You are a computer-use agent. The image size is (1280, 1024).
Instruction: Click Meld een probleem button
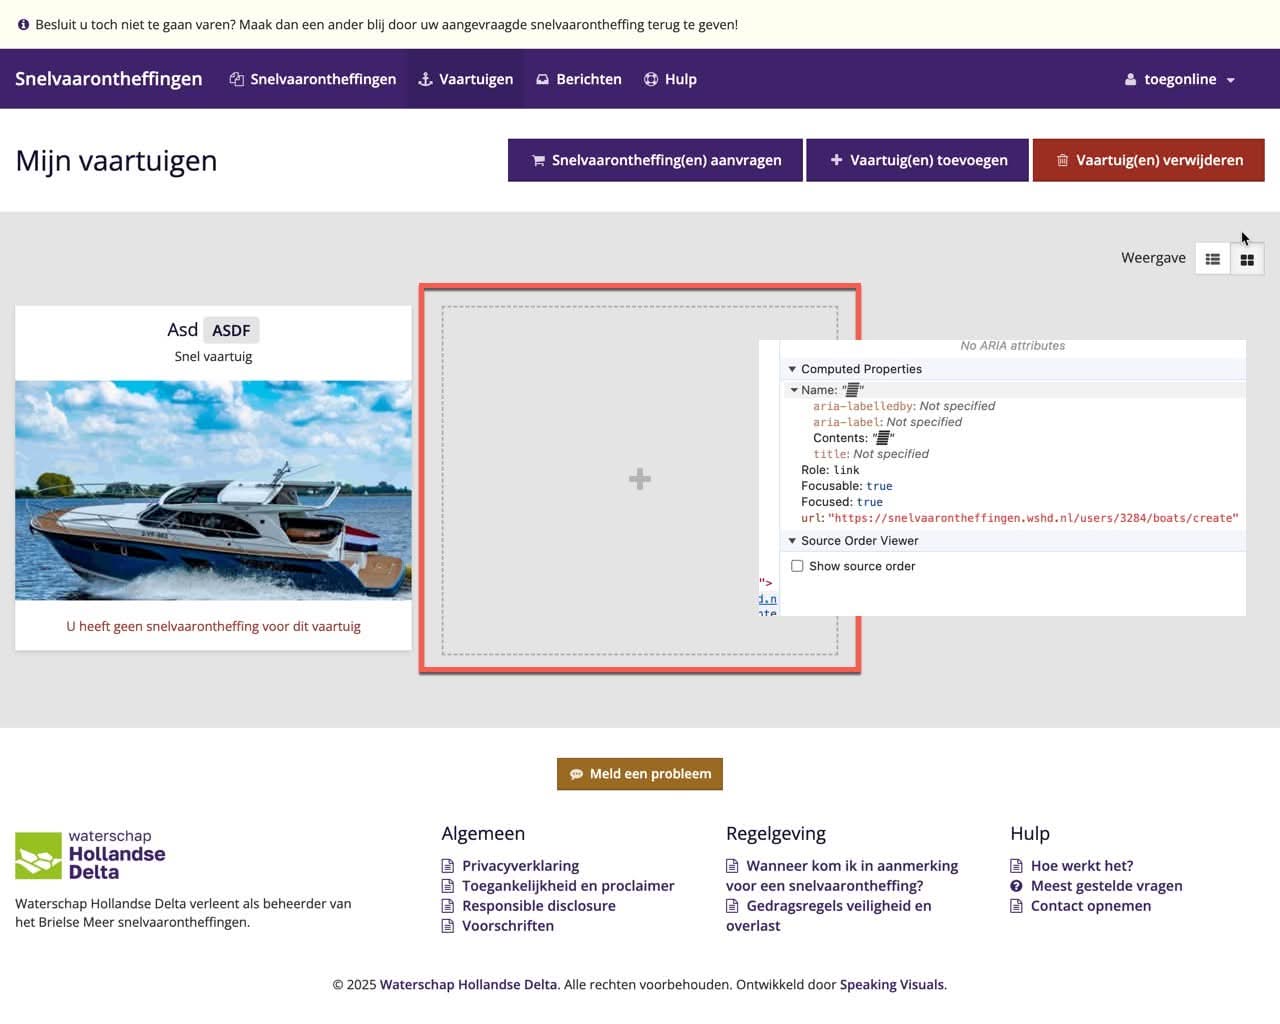[640, 774]
